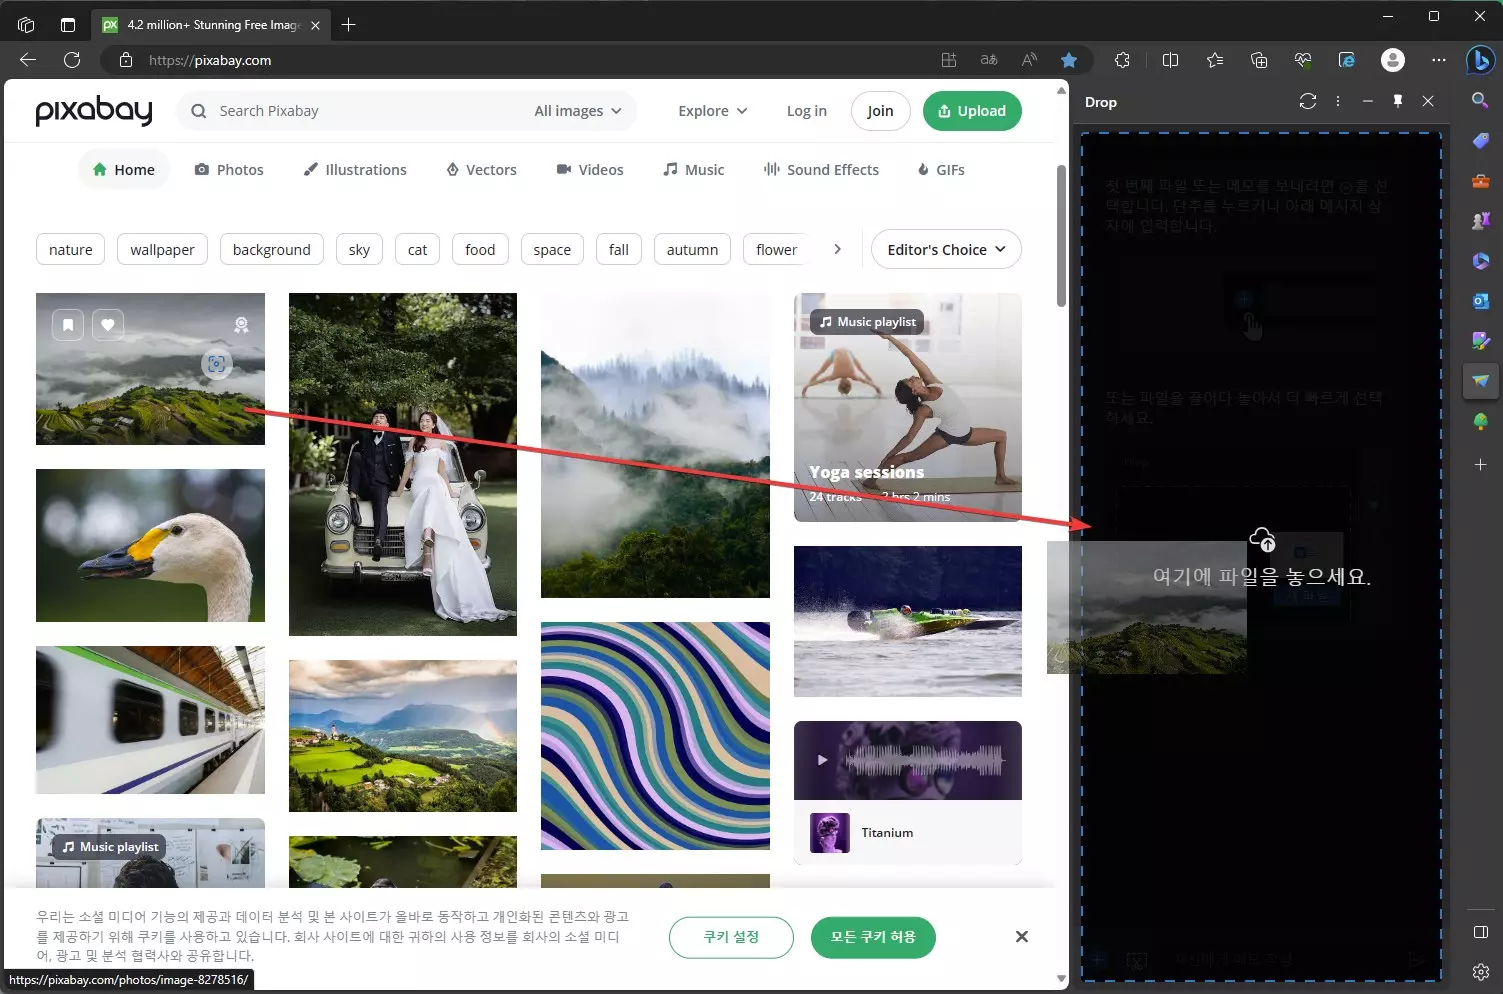Refresh the Drop panel
The height and width of the screenshot is (994, 1503).
coord(1308,101)
